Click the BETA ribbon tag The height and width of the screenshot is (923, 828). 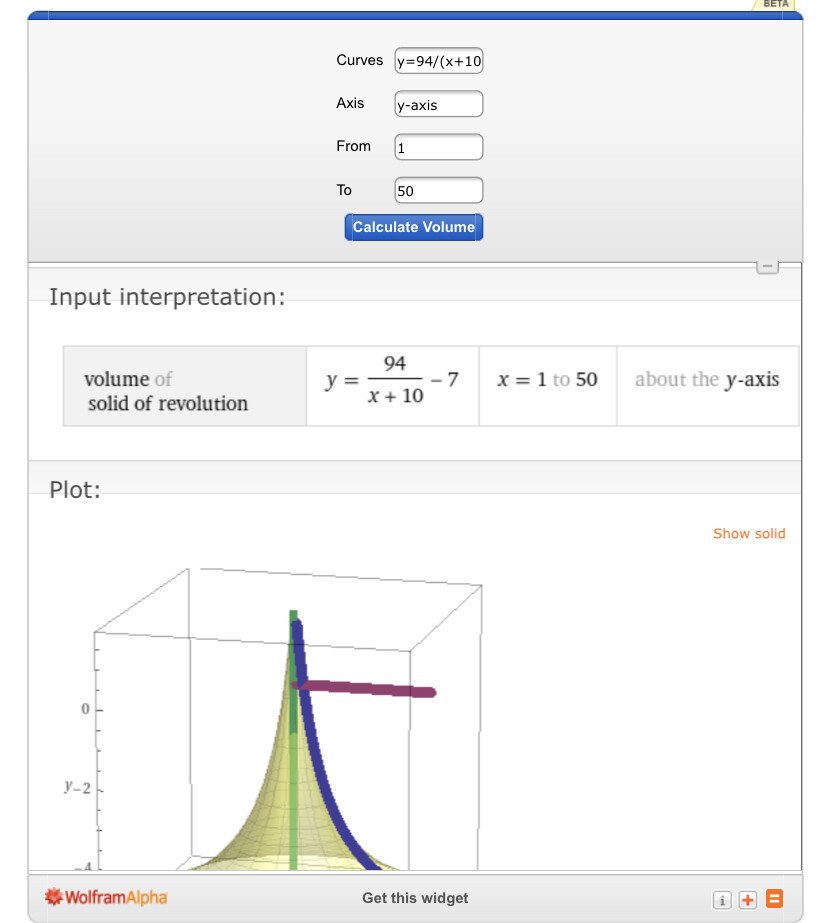tap(775, 4)
